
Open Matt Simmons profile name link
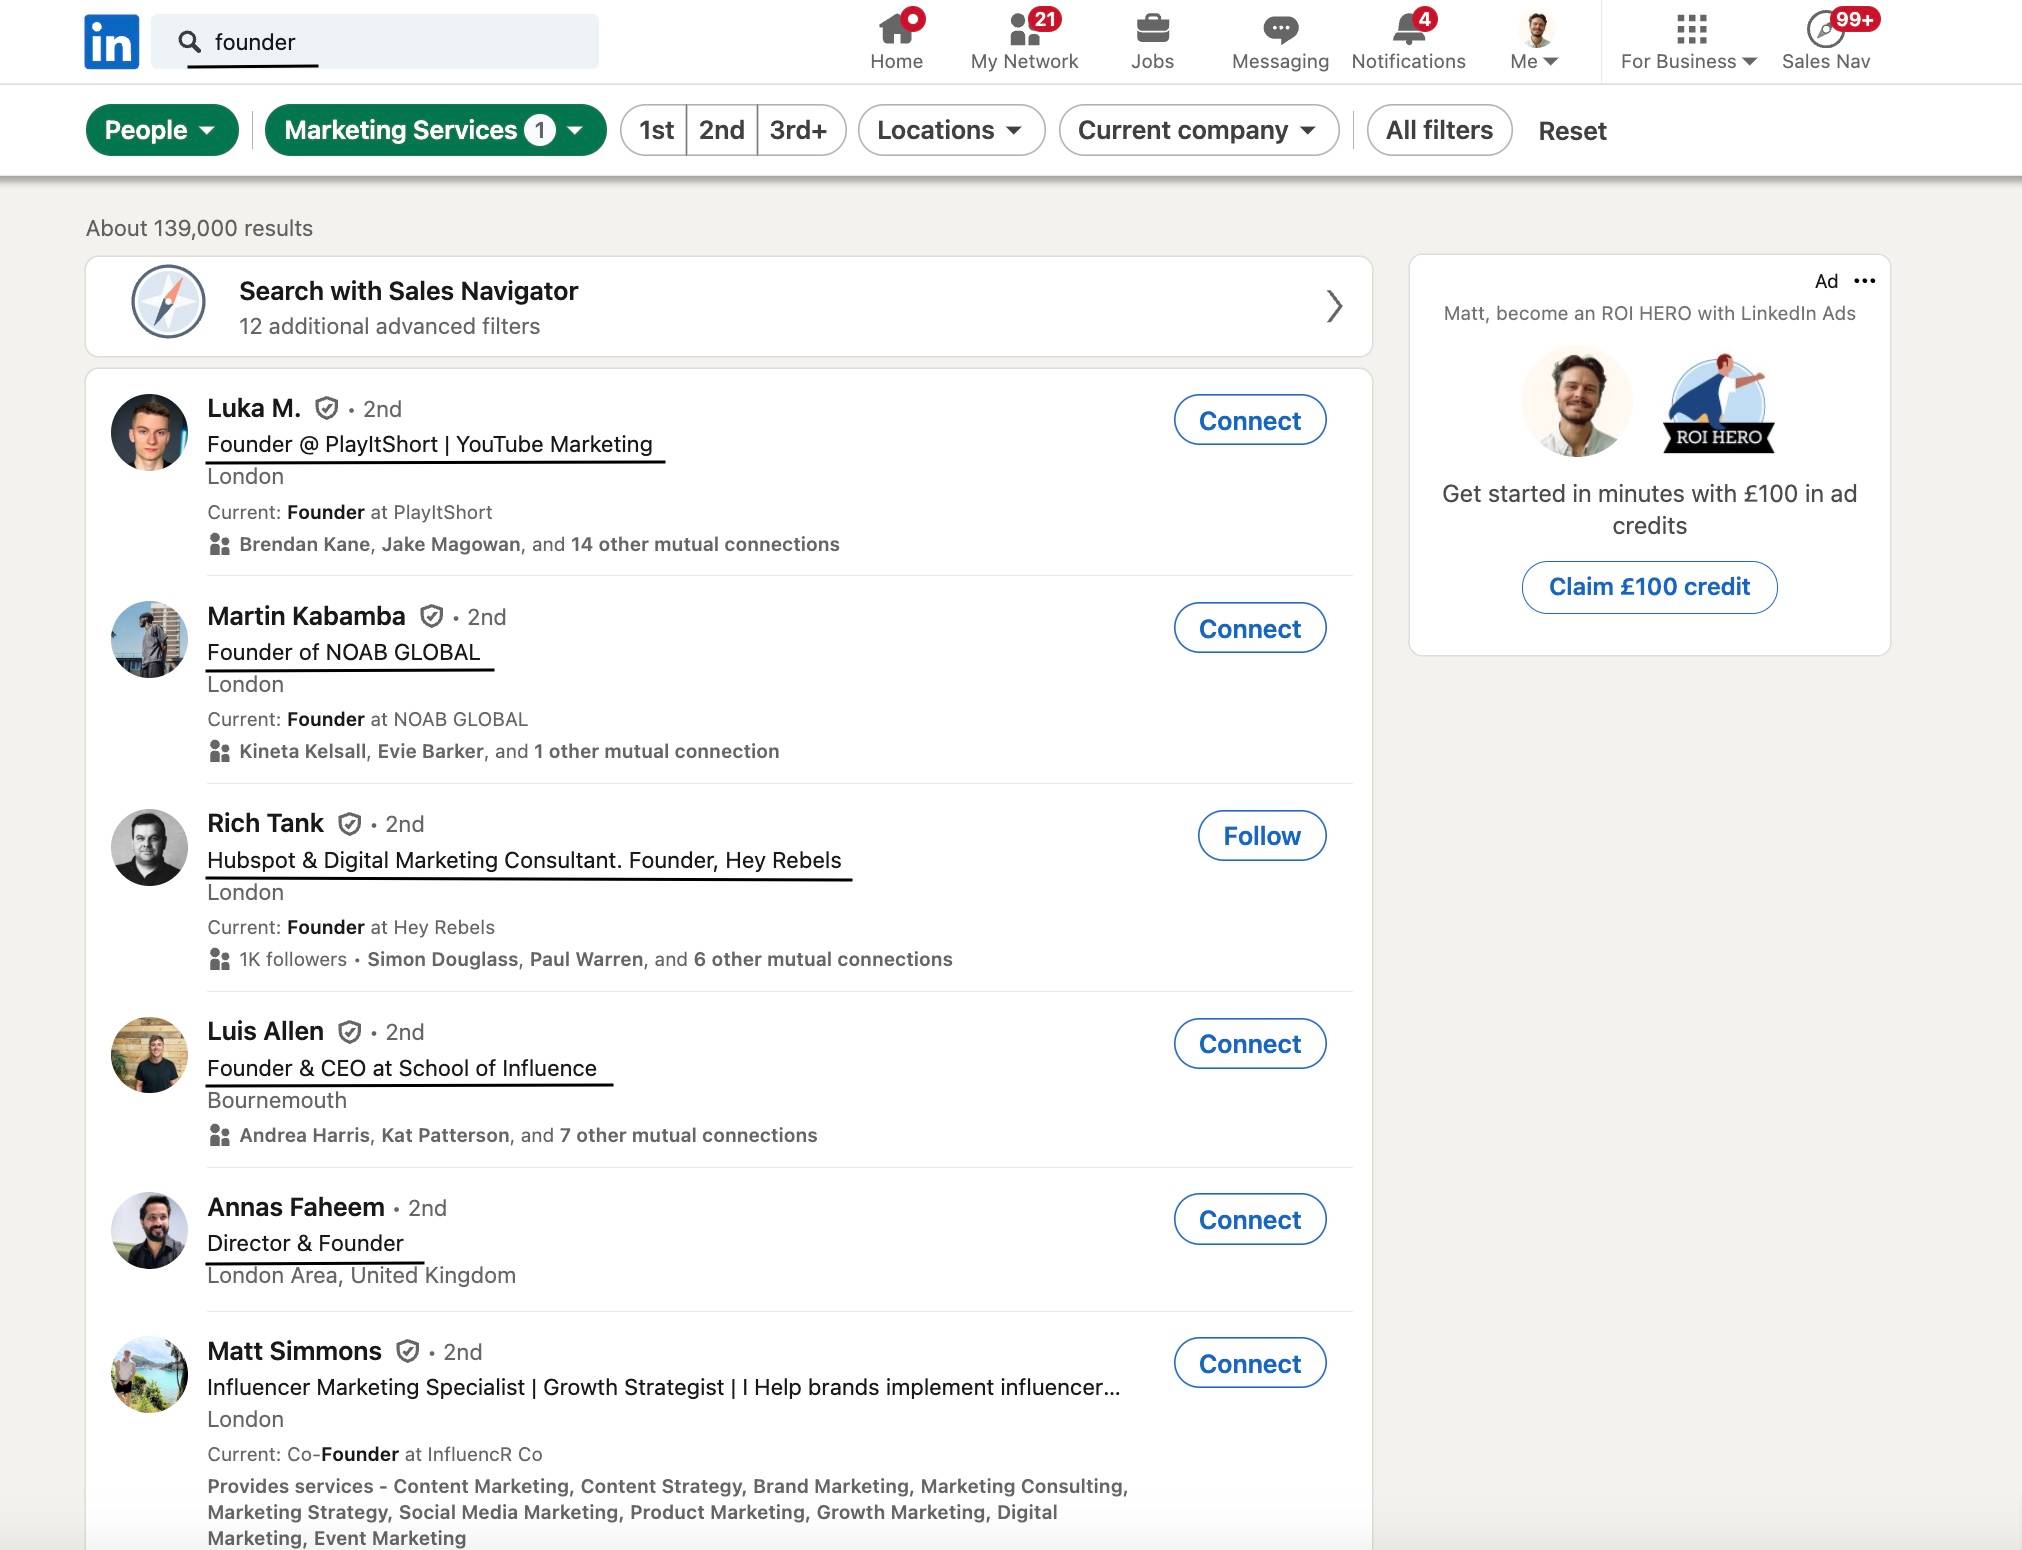tap(294, 1351)
